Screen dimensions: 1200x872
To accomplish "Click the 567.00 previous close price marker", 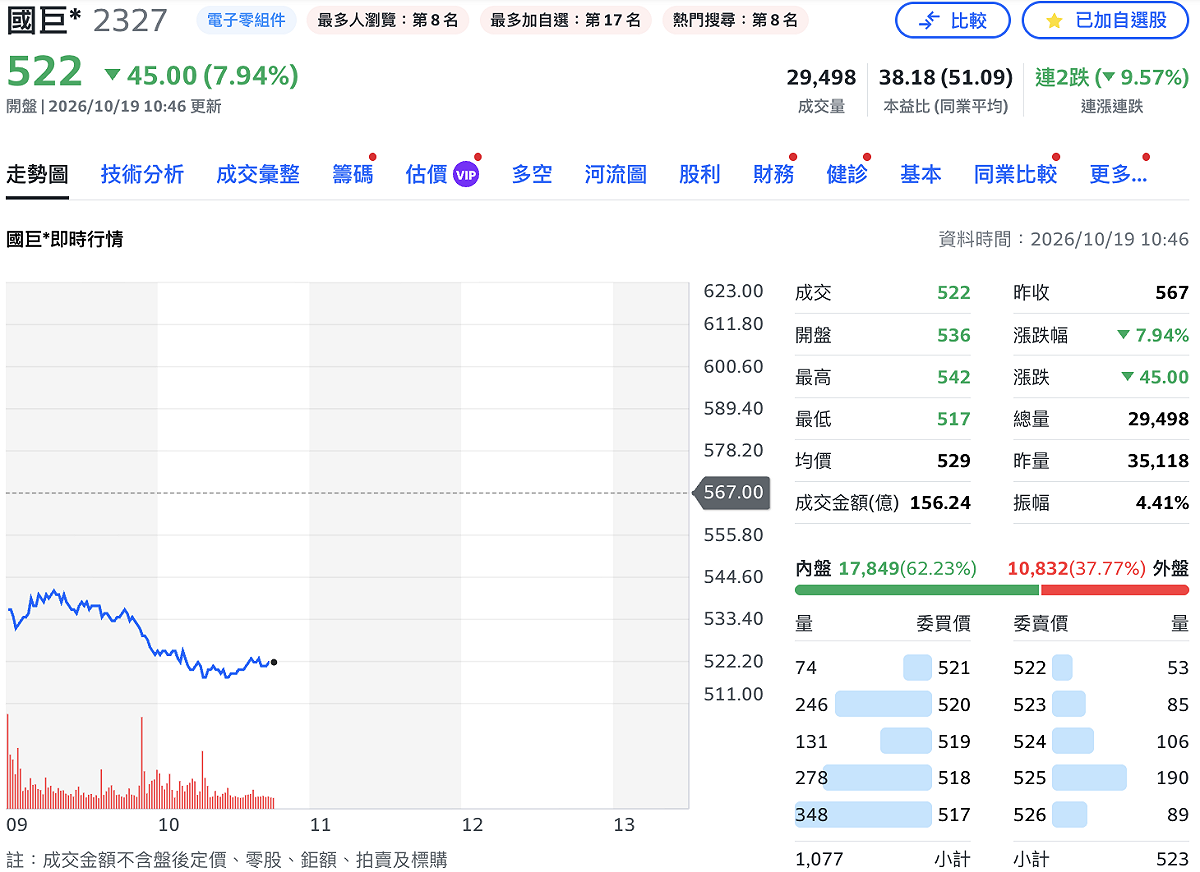I will tap(731, 492).
